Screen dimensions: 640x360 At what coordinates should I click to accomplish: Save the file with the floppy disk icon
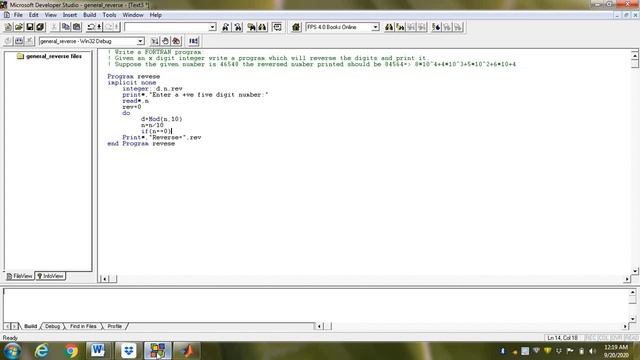(x=29, y=27)
